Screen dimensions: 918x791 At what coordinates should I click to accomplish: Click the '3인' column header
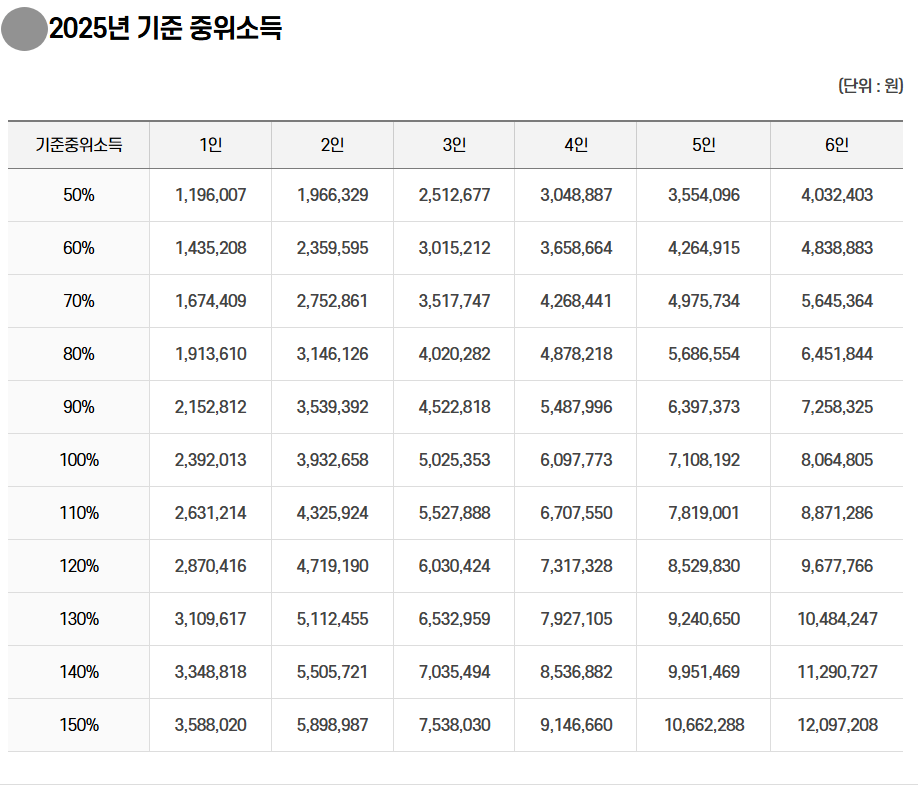tap(454, 145)
